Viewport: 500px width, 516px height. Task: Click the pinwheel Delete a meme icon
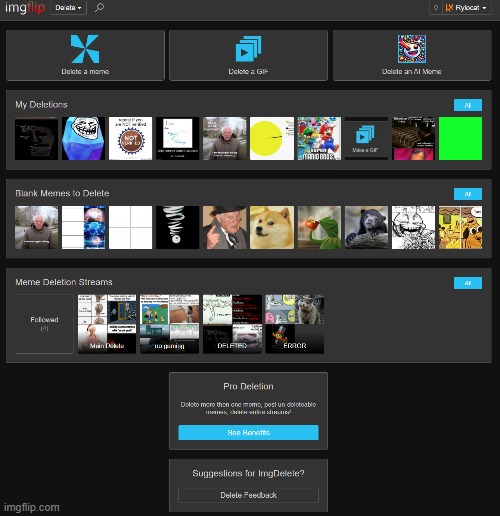point(85,49)
